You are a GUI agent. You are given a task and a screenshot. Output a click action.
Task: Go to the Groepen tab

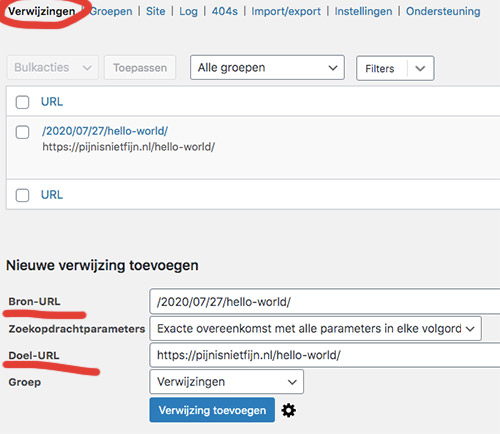[111, 11]
